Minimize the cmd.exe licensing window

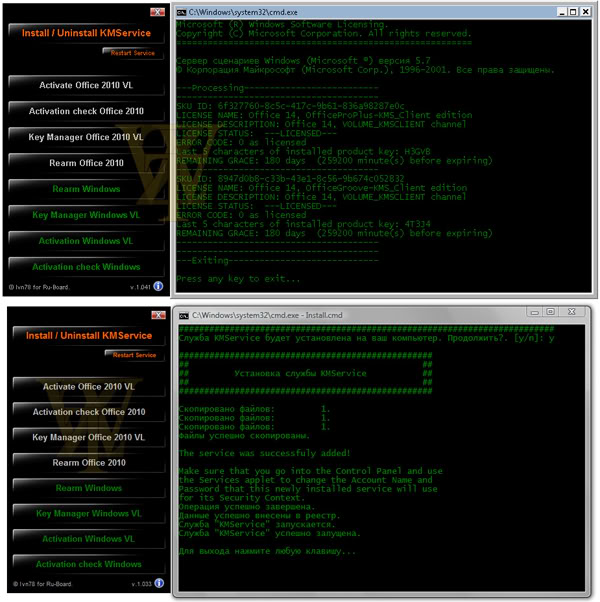click(562, 12)
